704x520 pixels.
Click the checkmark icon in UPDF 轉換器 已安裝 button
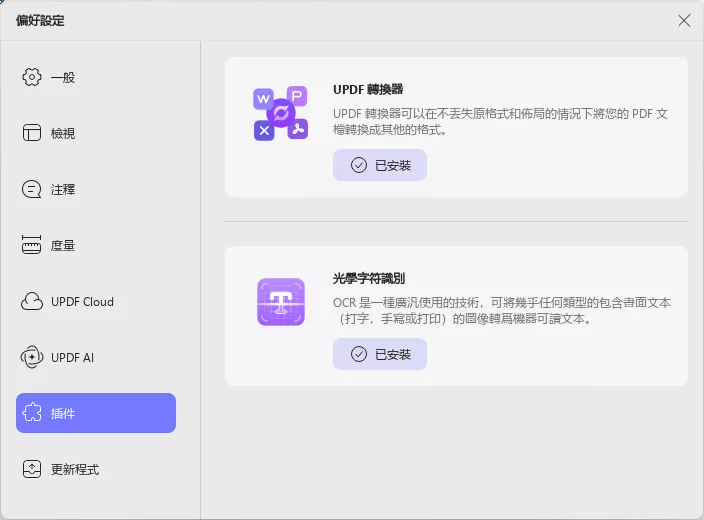(x=359, y=165)
